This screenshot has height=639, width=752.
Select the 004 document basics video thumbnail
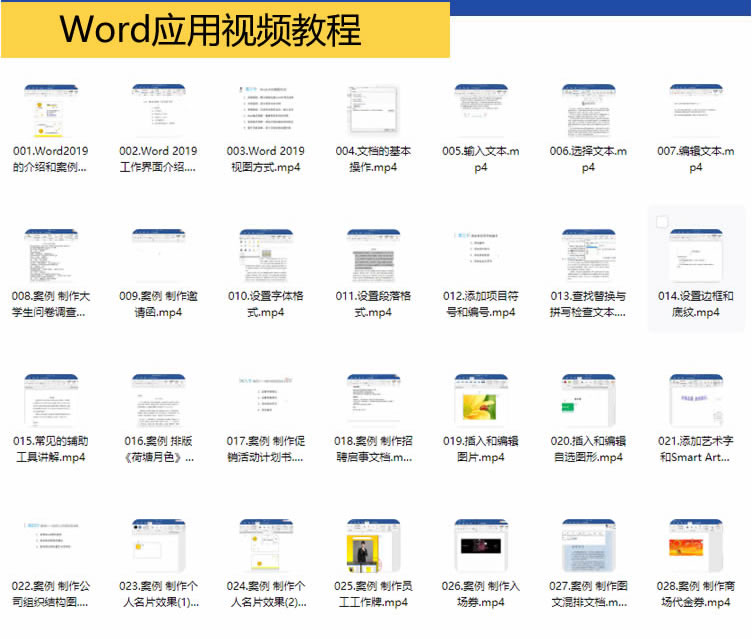373,111
